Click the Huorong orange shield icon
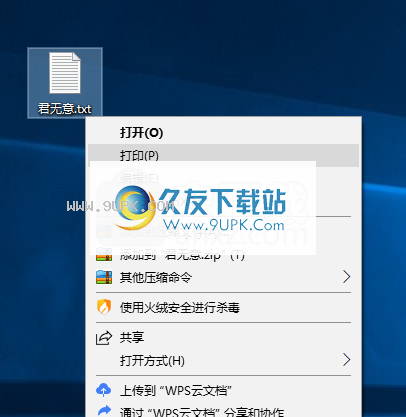The height and width of the screenshot is (417, 406). (104, 307)
